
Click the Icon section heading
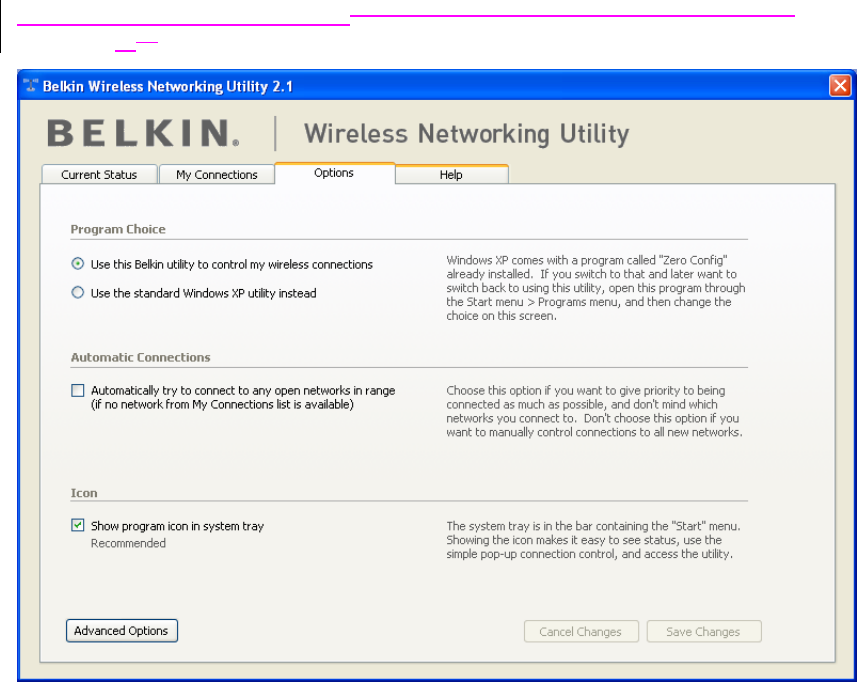(84, 492)
